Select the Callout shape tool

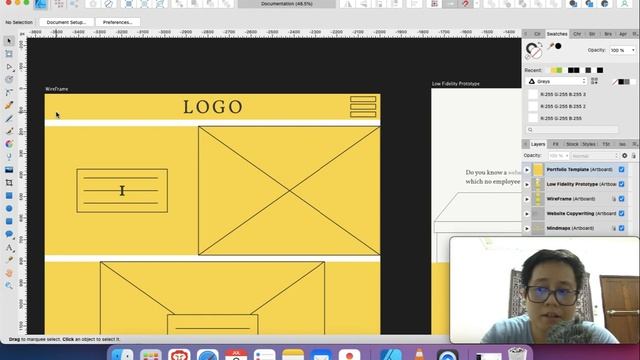point(9,234)
